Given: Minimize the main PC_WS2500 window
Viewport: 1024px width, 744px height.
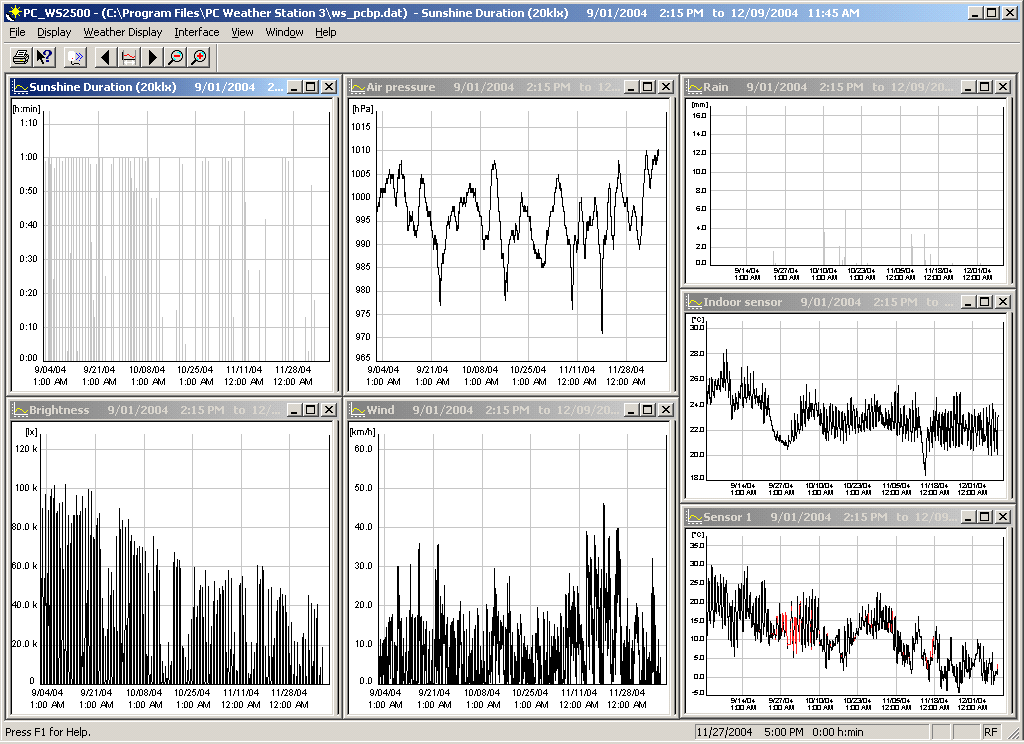Looking at the screenshot, I should pyautogui.click(x=975, y=12).
